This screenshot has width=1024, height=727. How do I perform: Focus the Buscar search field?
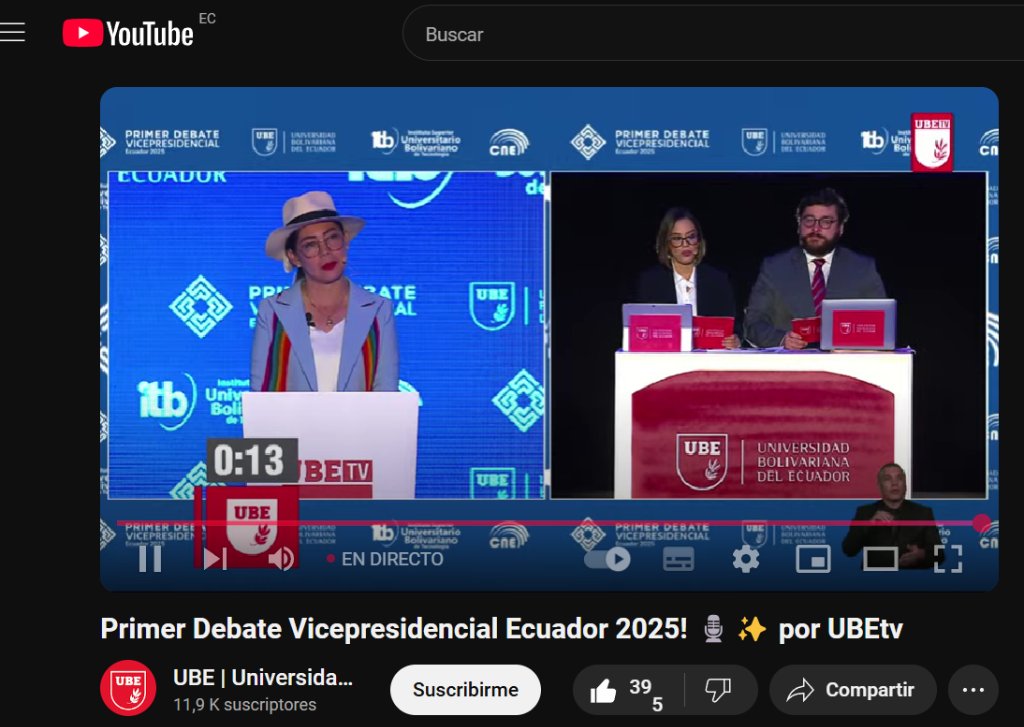(x=713, y=34)
